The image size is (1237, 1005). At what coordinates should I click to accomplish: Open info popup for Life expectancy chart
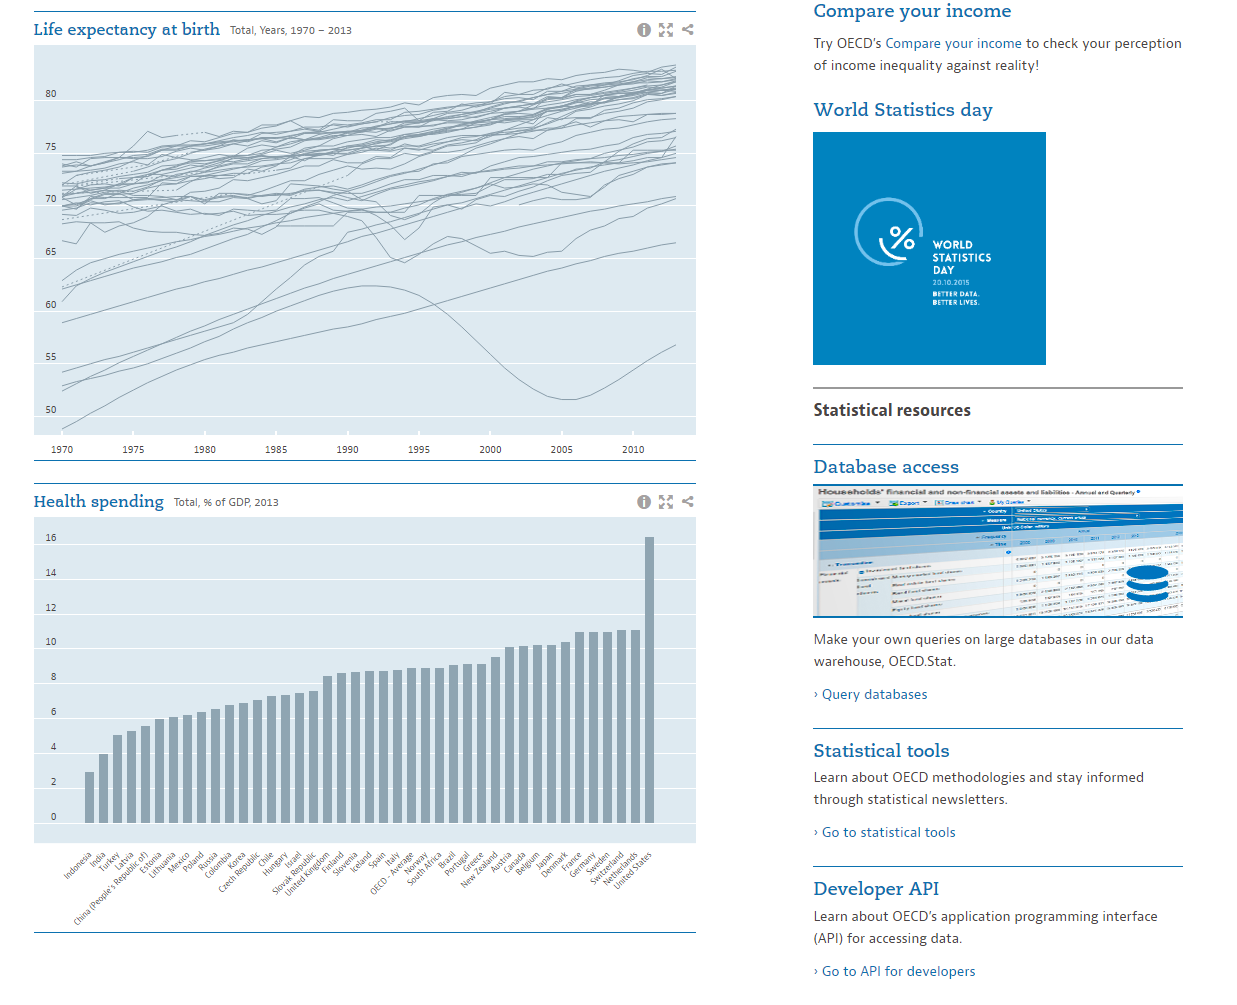644,30
